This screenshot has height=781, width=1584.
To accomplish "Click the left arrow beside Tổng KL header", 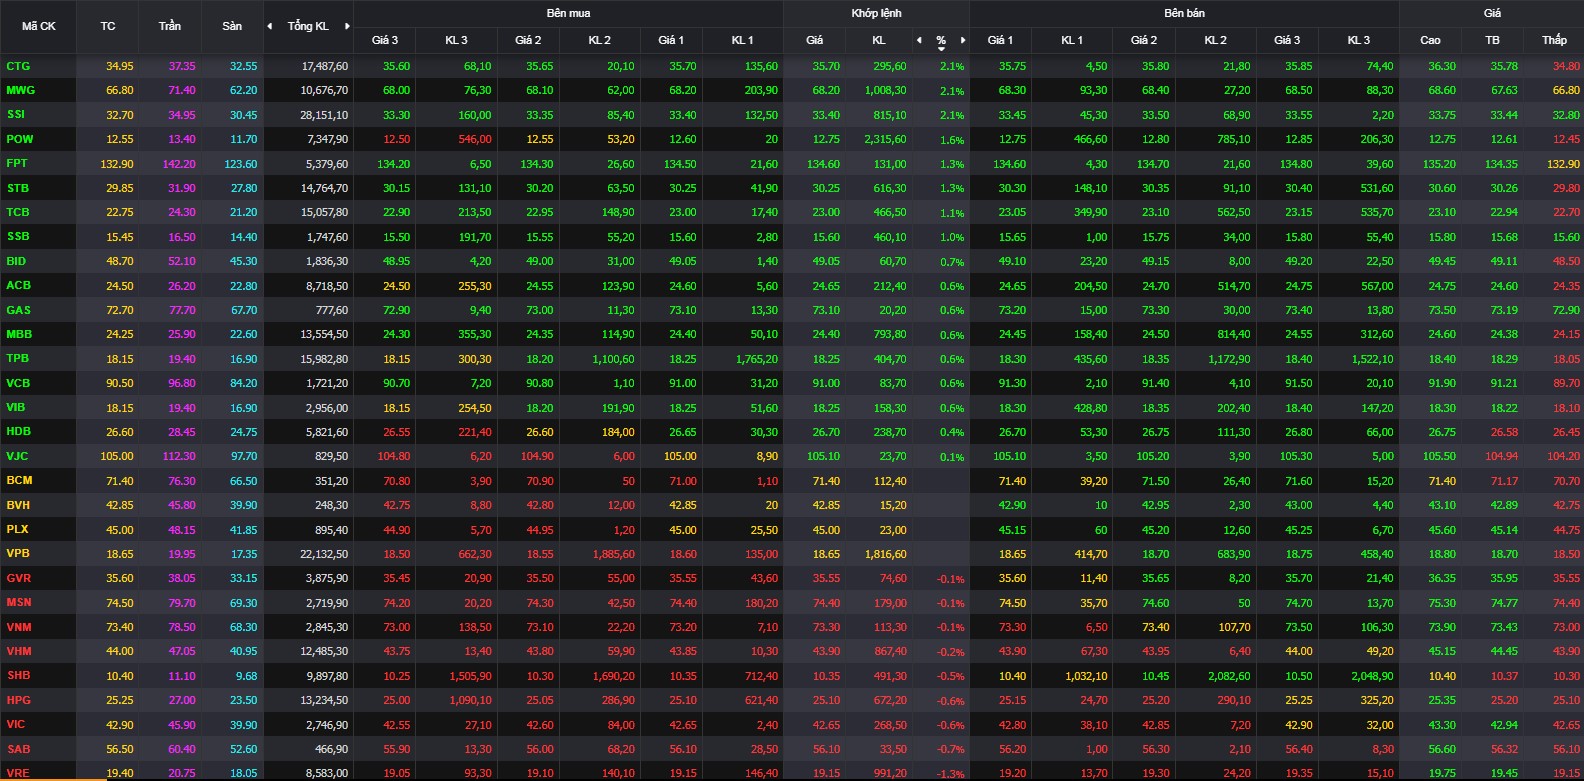I will pyautogui.click(x=270, y=26).
